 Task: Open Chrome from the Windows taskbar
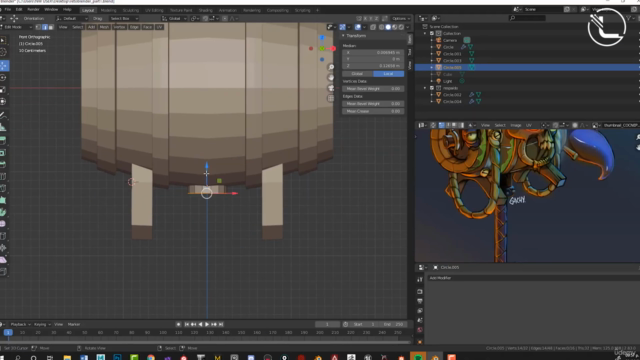151,357
